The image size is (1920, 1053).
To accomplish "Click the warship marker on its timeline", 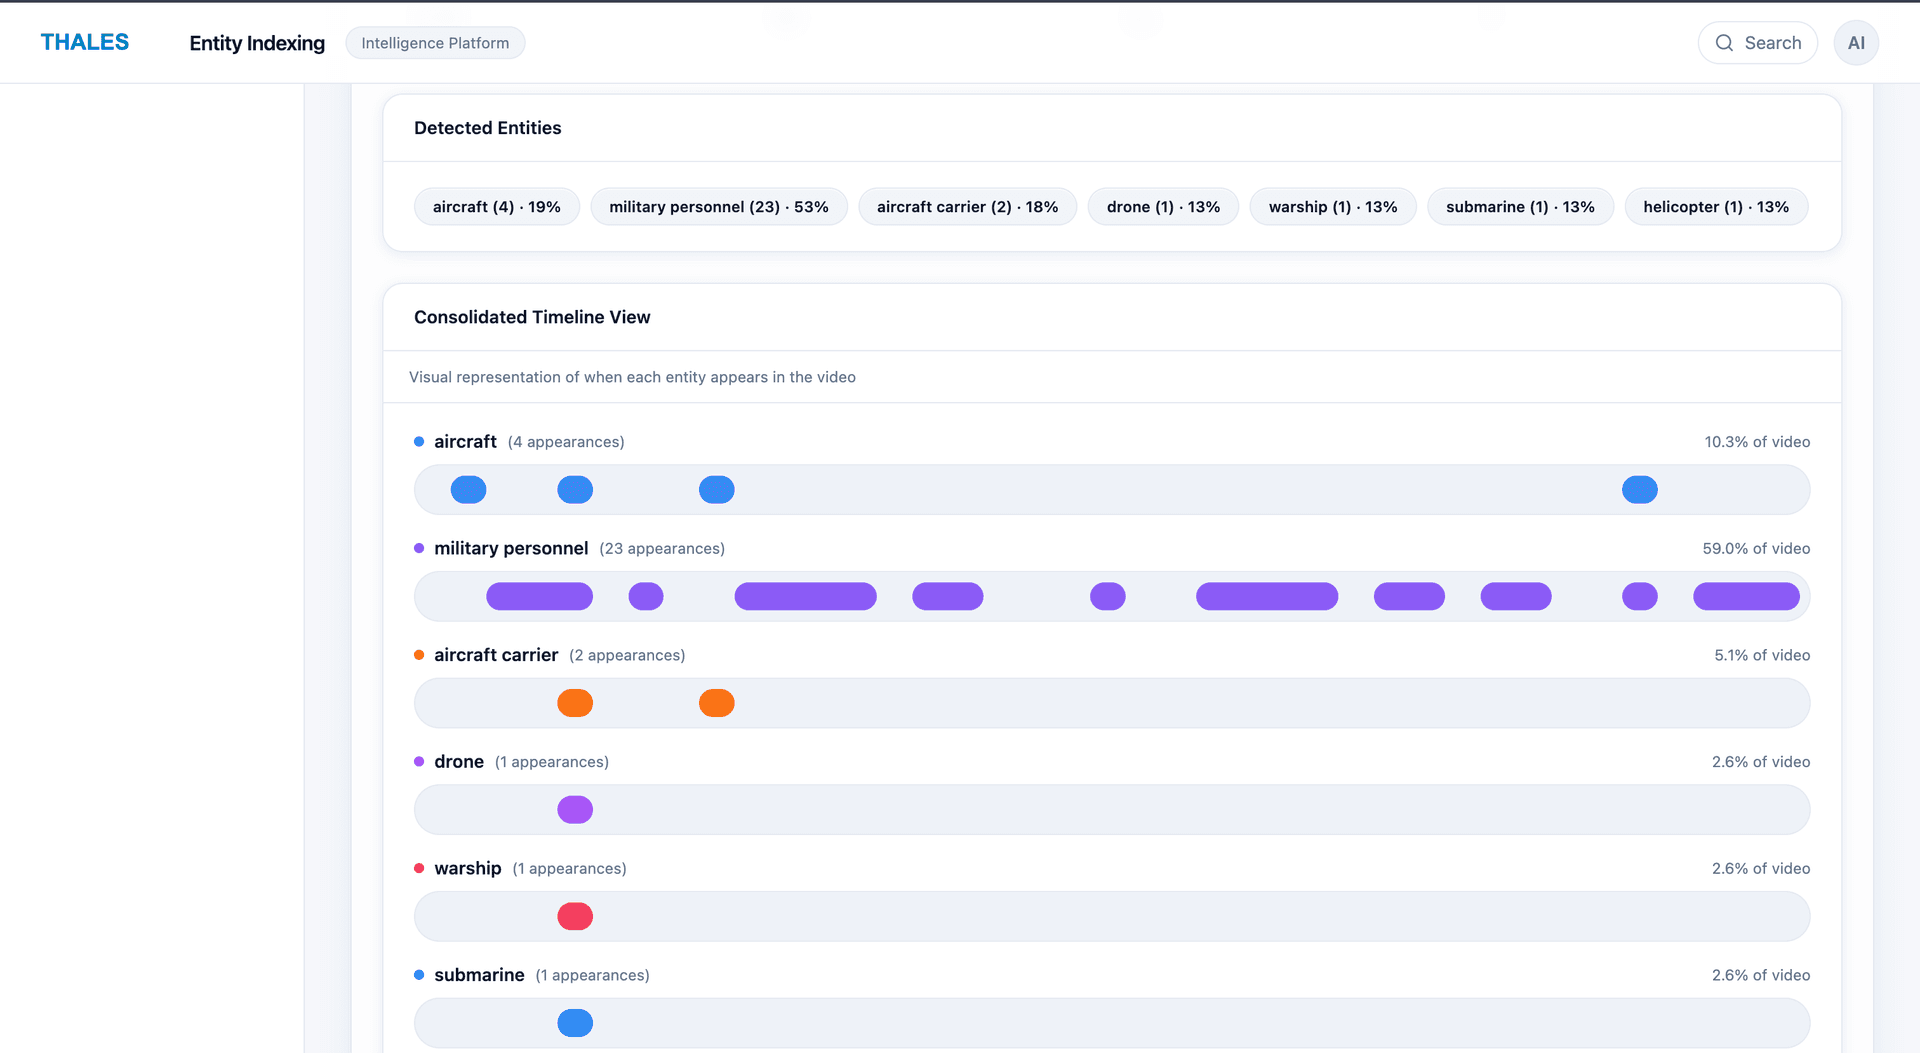I will pyautogui.click(x=575, y=915).
